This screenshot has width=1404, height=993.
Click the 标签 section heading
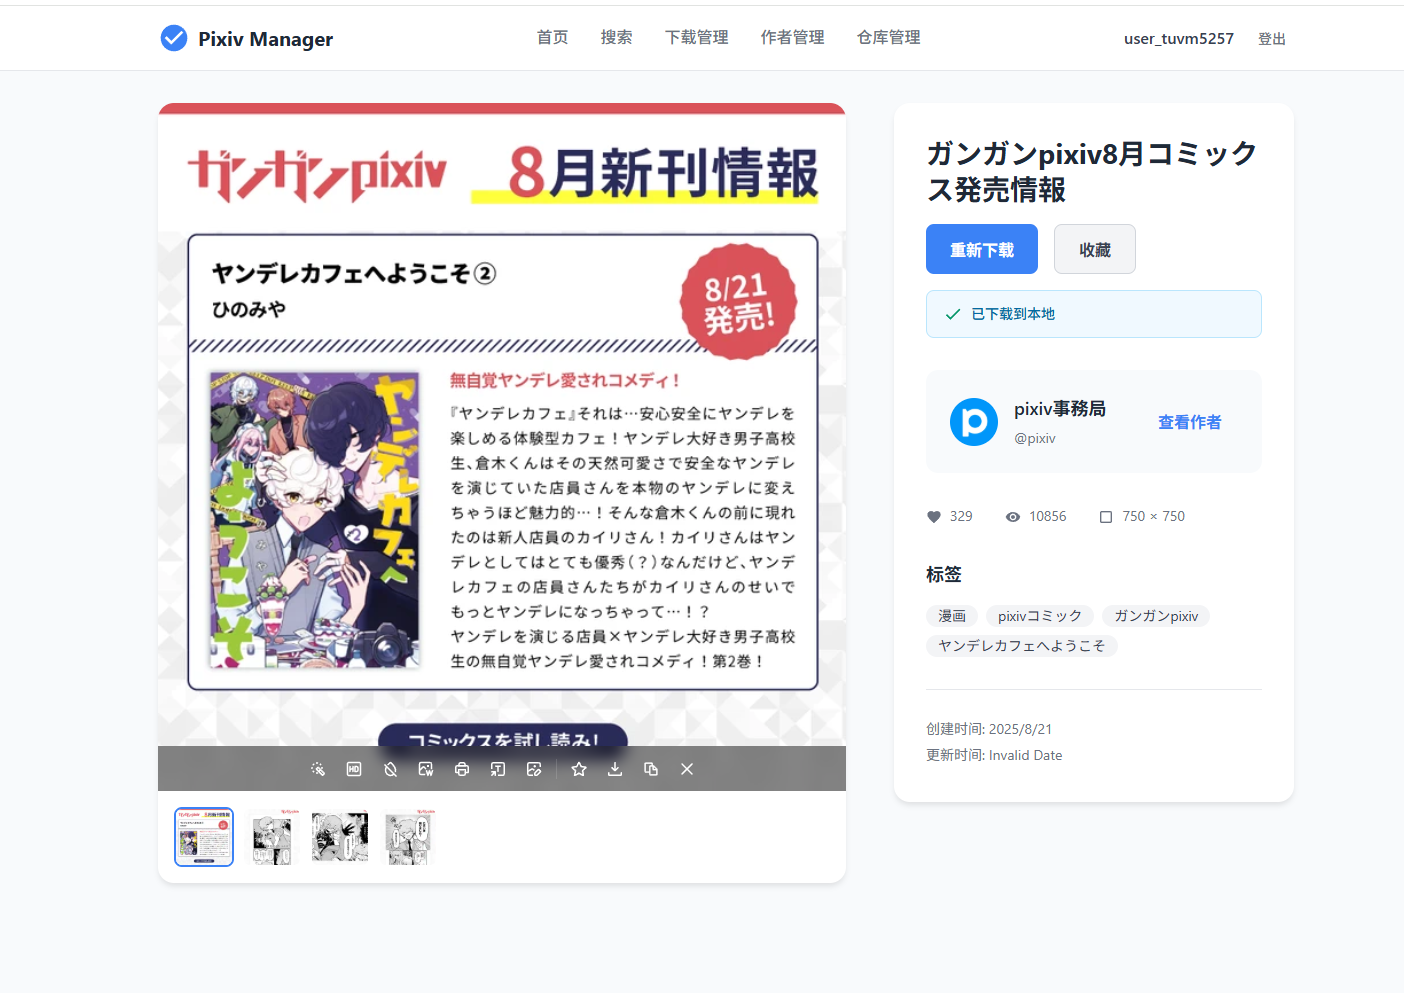point(944,574)
